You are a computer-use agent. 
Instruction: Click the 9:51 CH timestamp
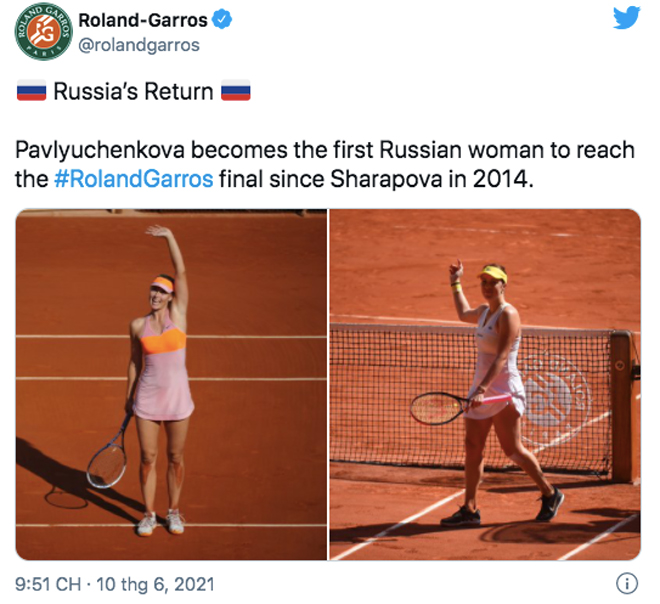pos(48,584)
